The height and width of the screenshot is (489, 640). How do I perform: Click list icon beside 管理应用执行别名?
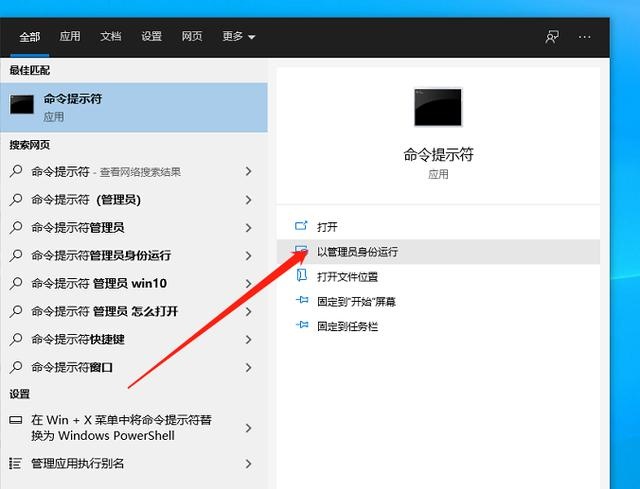click(x=16, y=463)
